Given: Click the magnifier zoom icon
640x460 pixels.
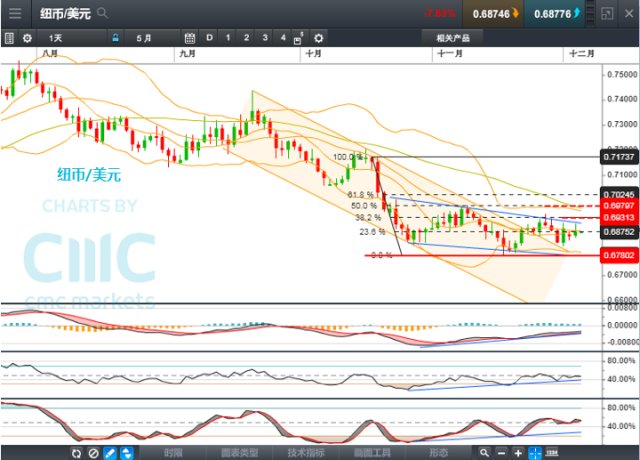Looking at the screenshot, I should coord(484,453).
